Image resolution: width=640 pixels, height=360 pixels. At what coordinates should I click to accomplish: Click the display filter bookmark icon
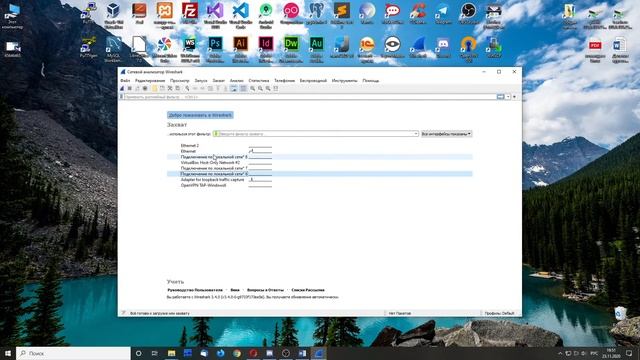121,97
